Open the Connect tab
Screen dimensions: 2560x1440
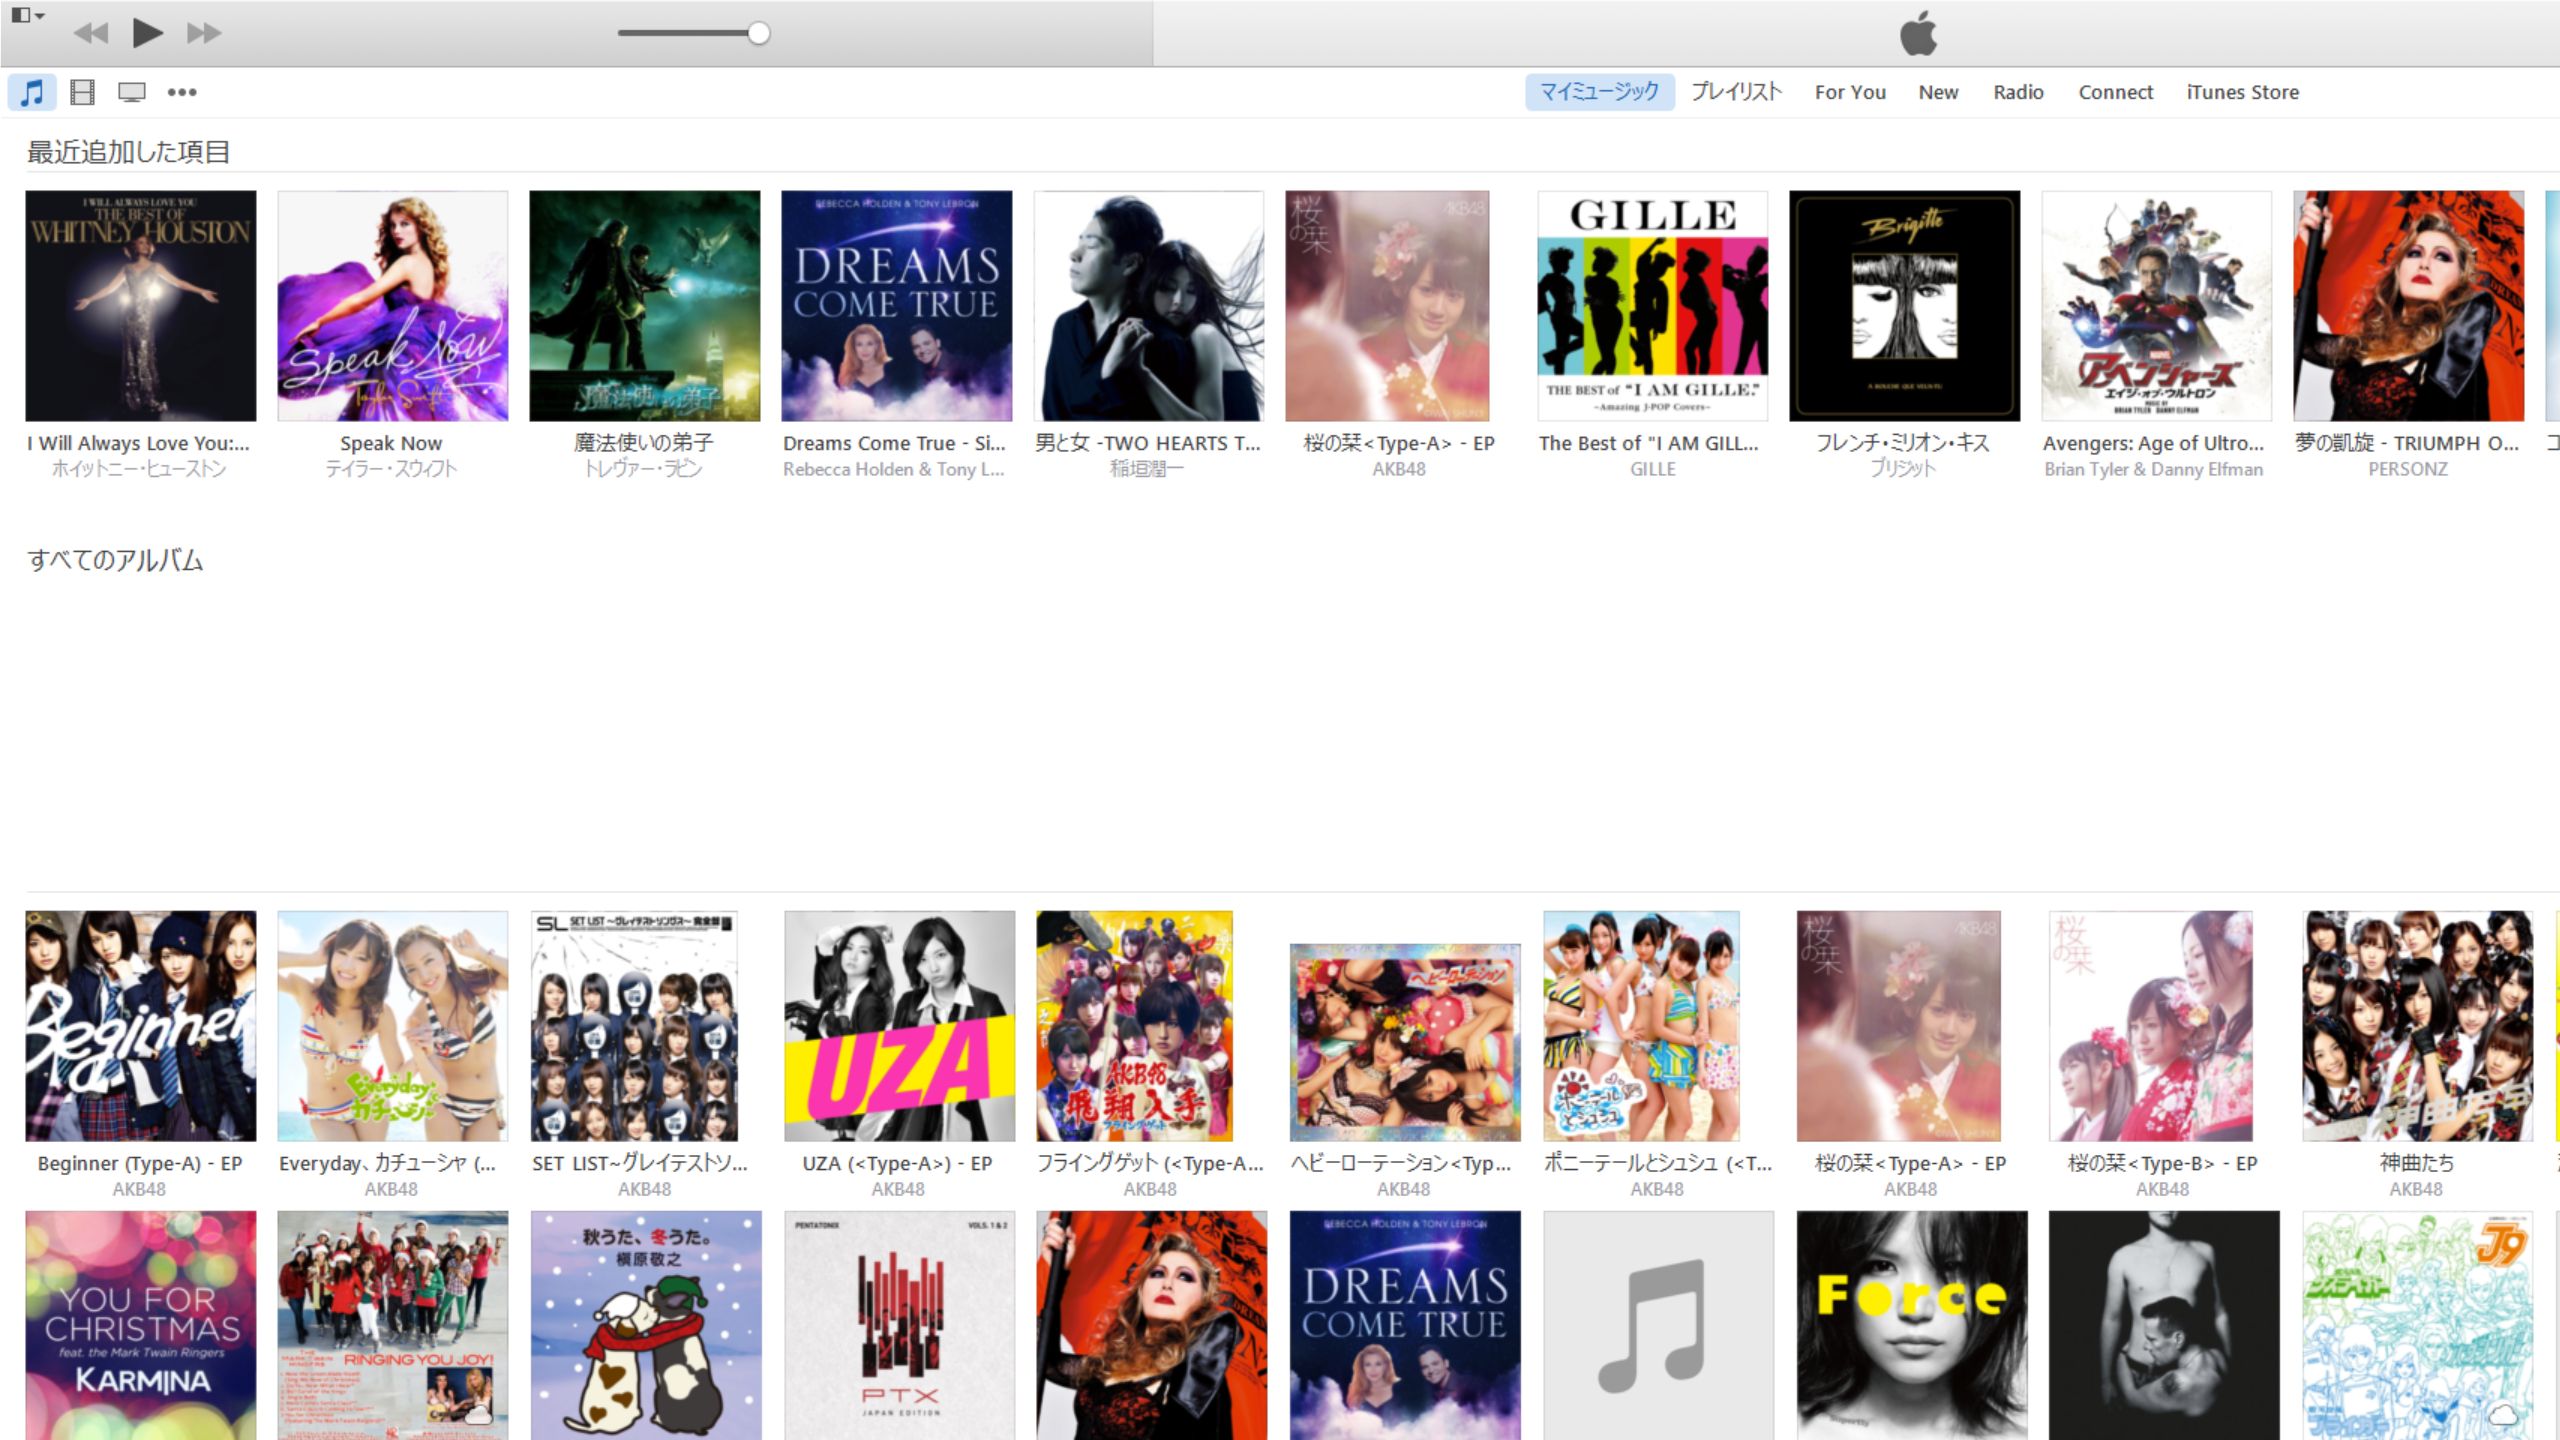tap(2115, 92)
